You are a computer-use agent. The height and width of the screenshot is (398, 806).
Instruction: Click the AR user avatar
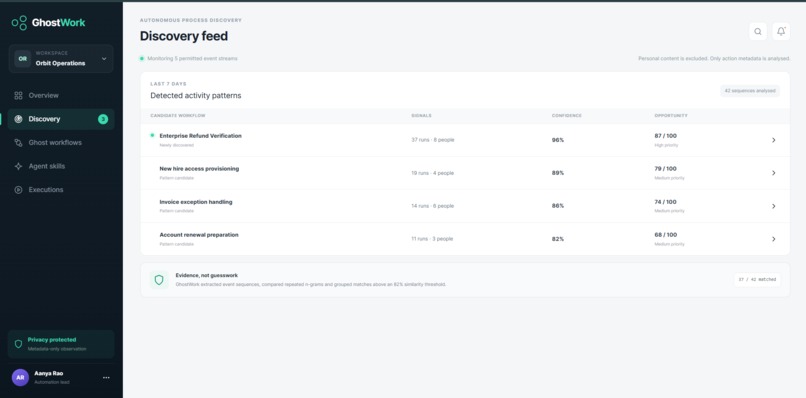click(20, 377)
